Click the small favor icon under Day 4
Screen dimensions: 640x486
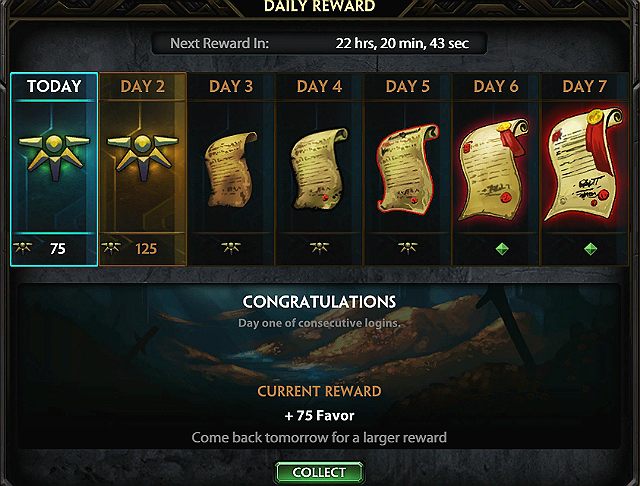(319, 248)
